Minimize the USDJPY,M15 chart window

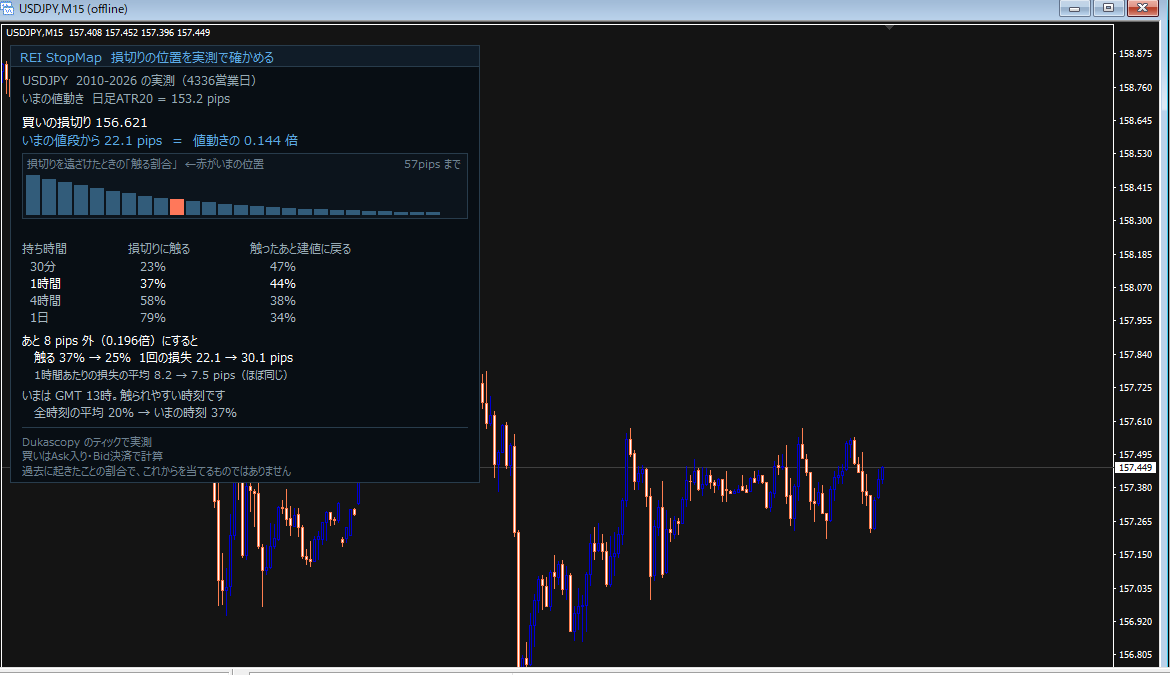pyautogui.click(x=1074, y=8)
